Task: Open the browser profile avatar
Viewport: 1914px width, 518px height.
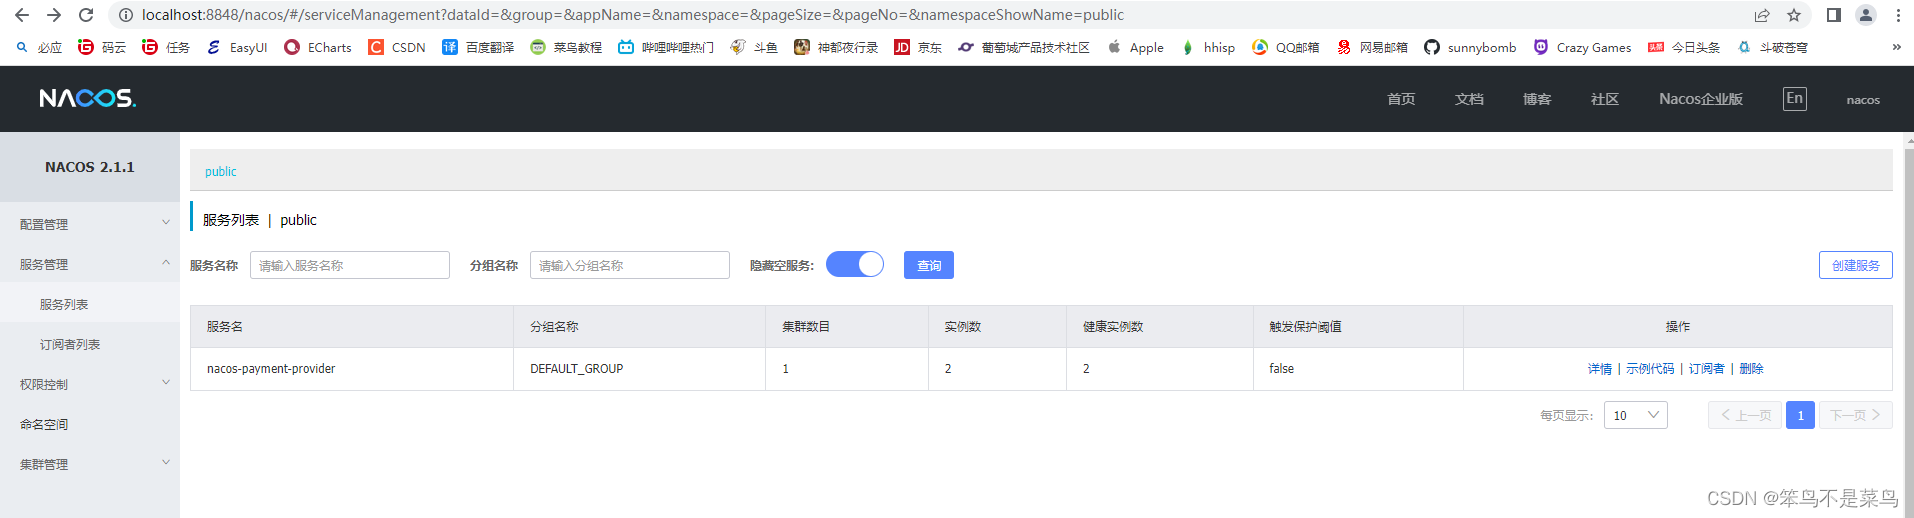Action: (x=1866, y=15)
